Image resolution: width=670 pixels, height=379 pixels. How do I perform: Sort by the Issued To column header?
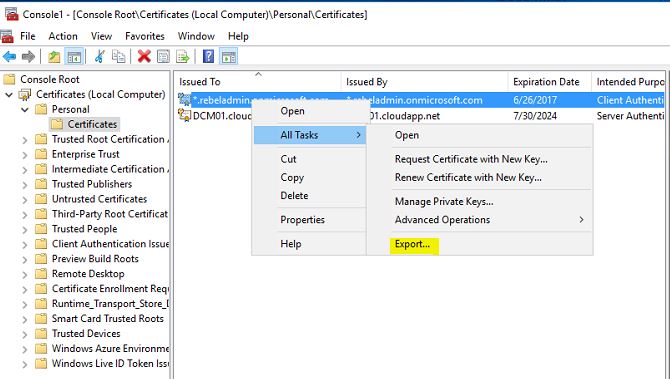(x=258, y=82)
